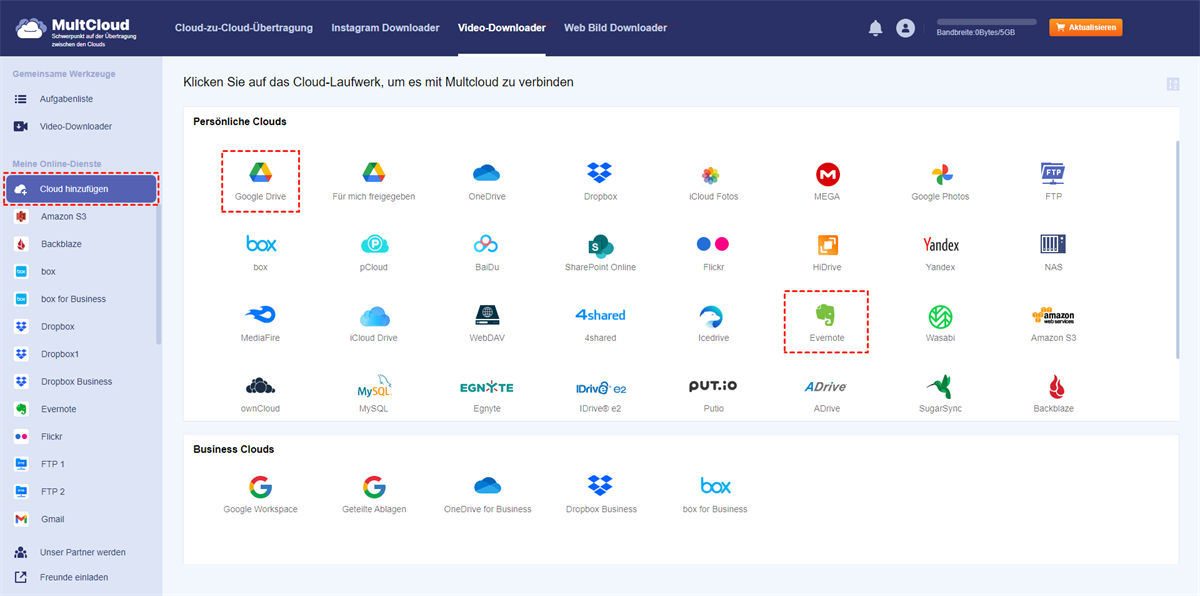1200x596 pixels.
Task: Click 'Freunde einladen' link
Action: [73, 577]
